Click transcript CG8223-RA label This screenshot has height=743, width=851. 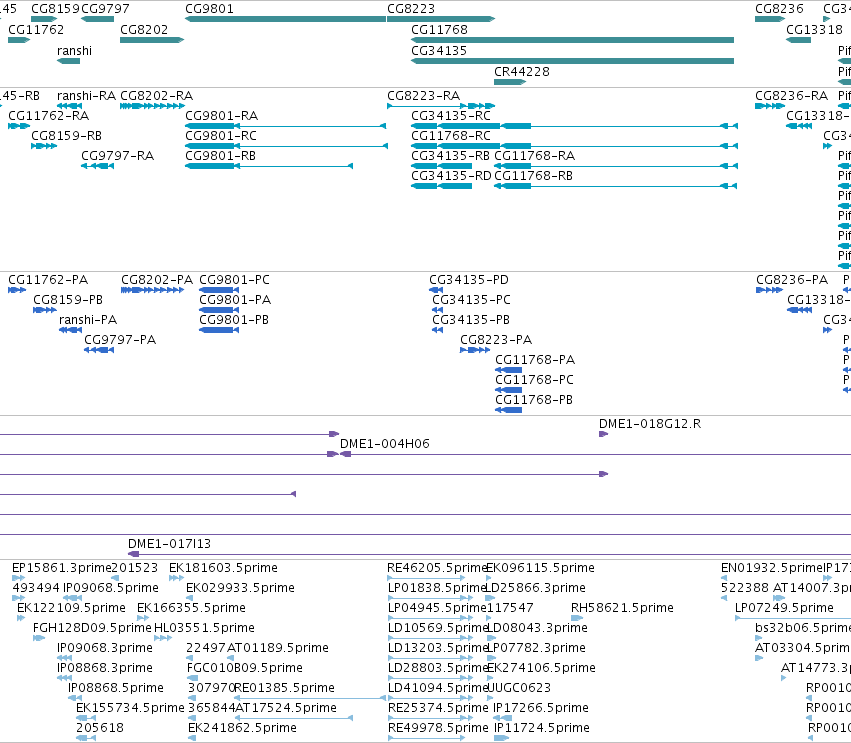coord(423,96)
